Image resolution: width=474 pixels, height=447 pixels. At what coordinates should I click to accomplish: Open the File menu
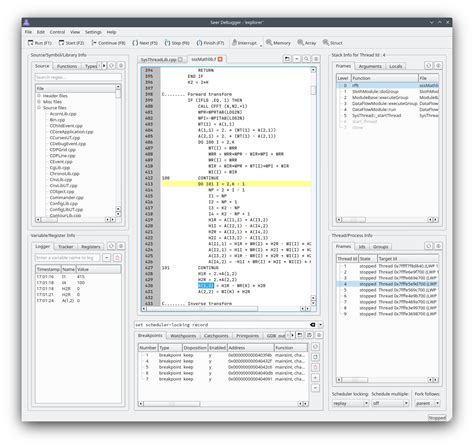29,32
